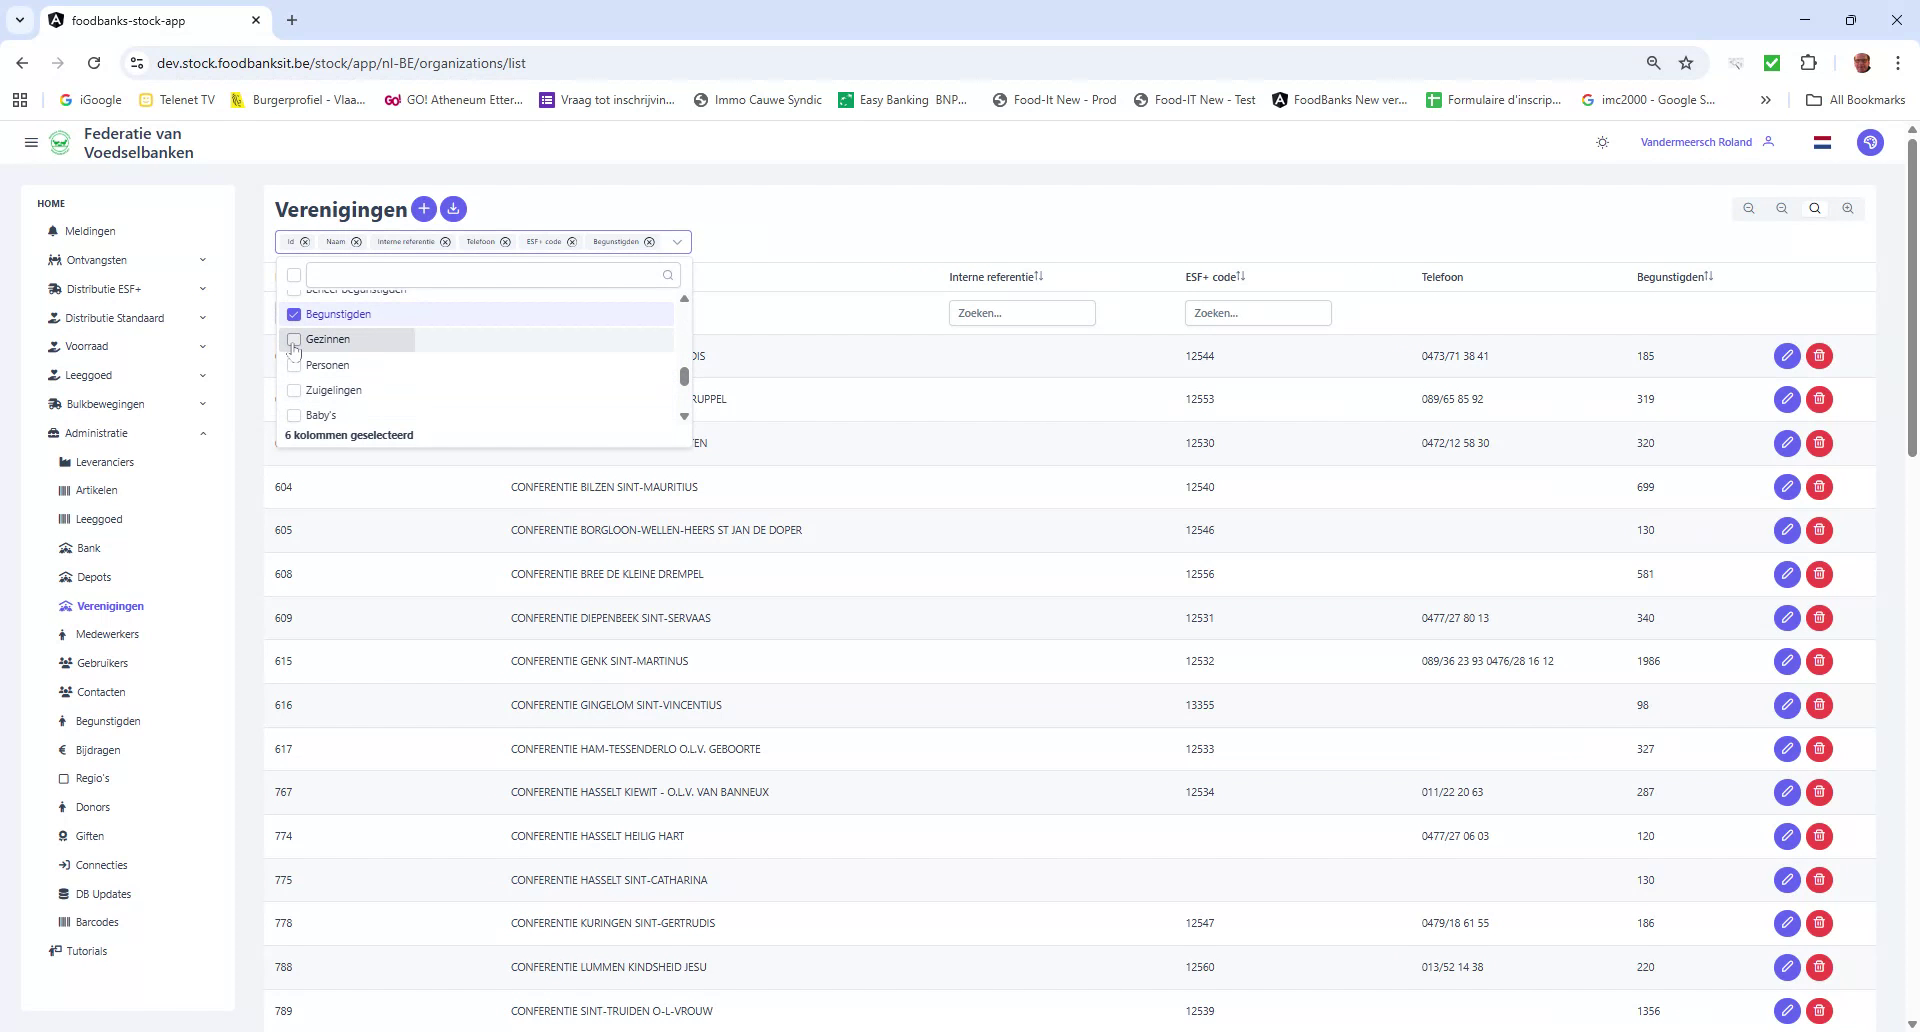Open the Verenigingen sidebar entry

[110, 605]
